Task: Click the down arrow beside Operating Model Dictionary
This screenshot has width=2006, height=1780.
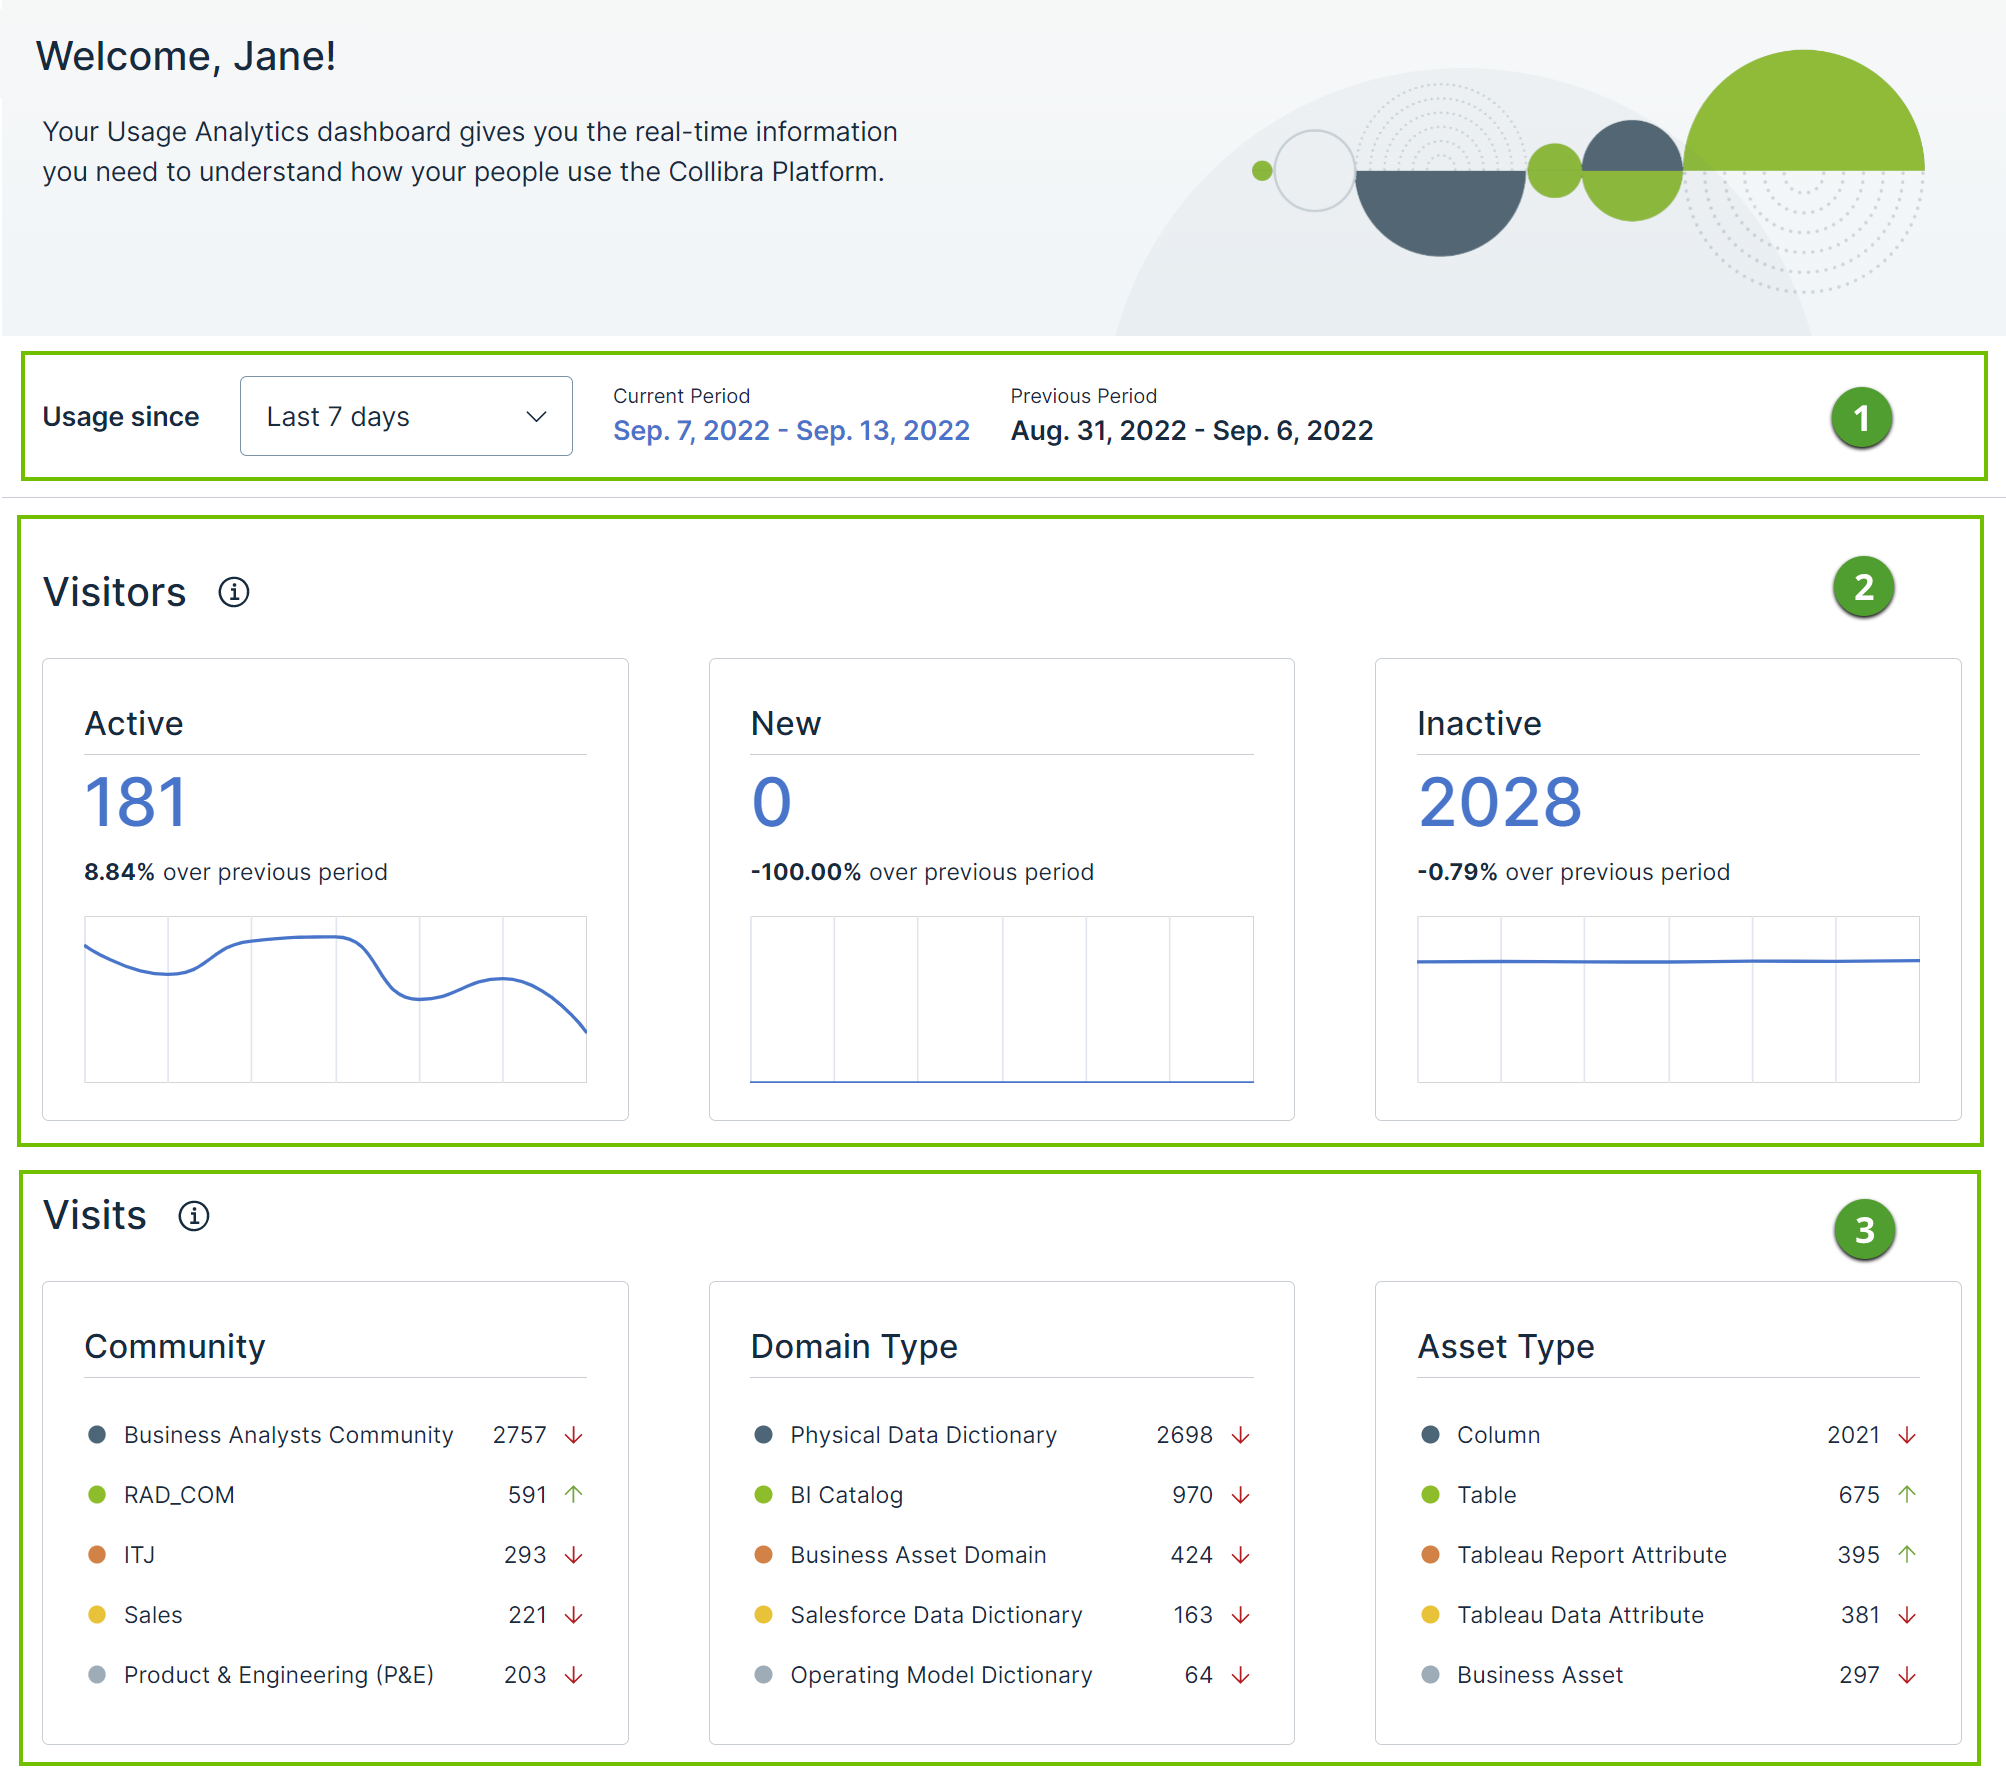Action: point(1240,1674)
